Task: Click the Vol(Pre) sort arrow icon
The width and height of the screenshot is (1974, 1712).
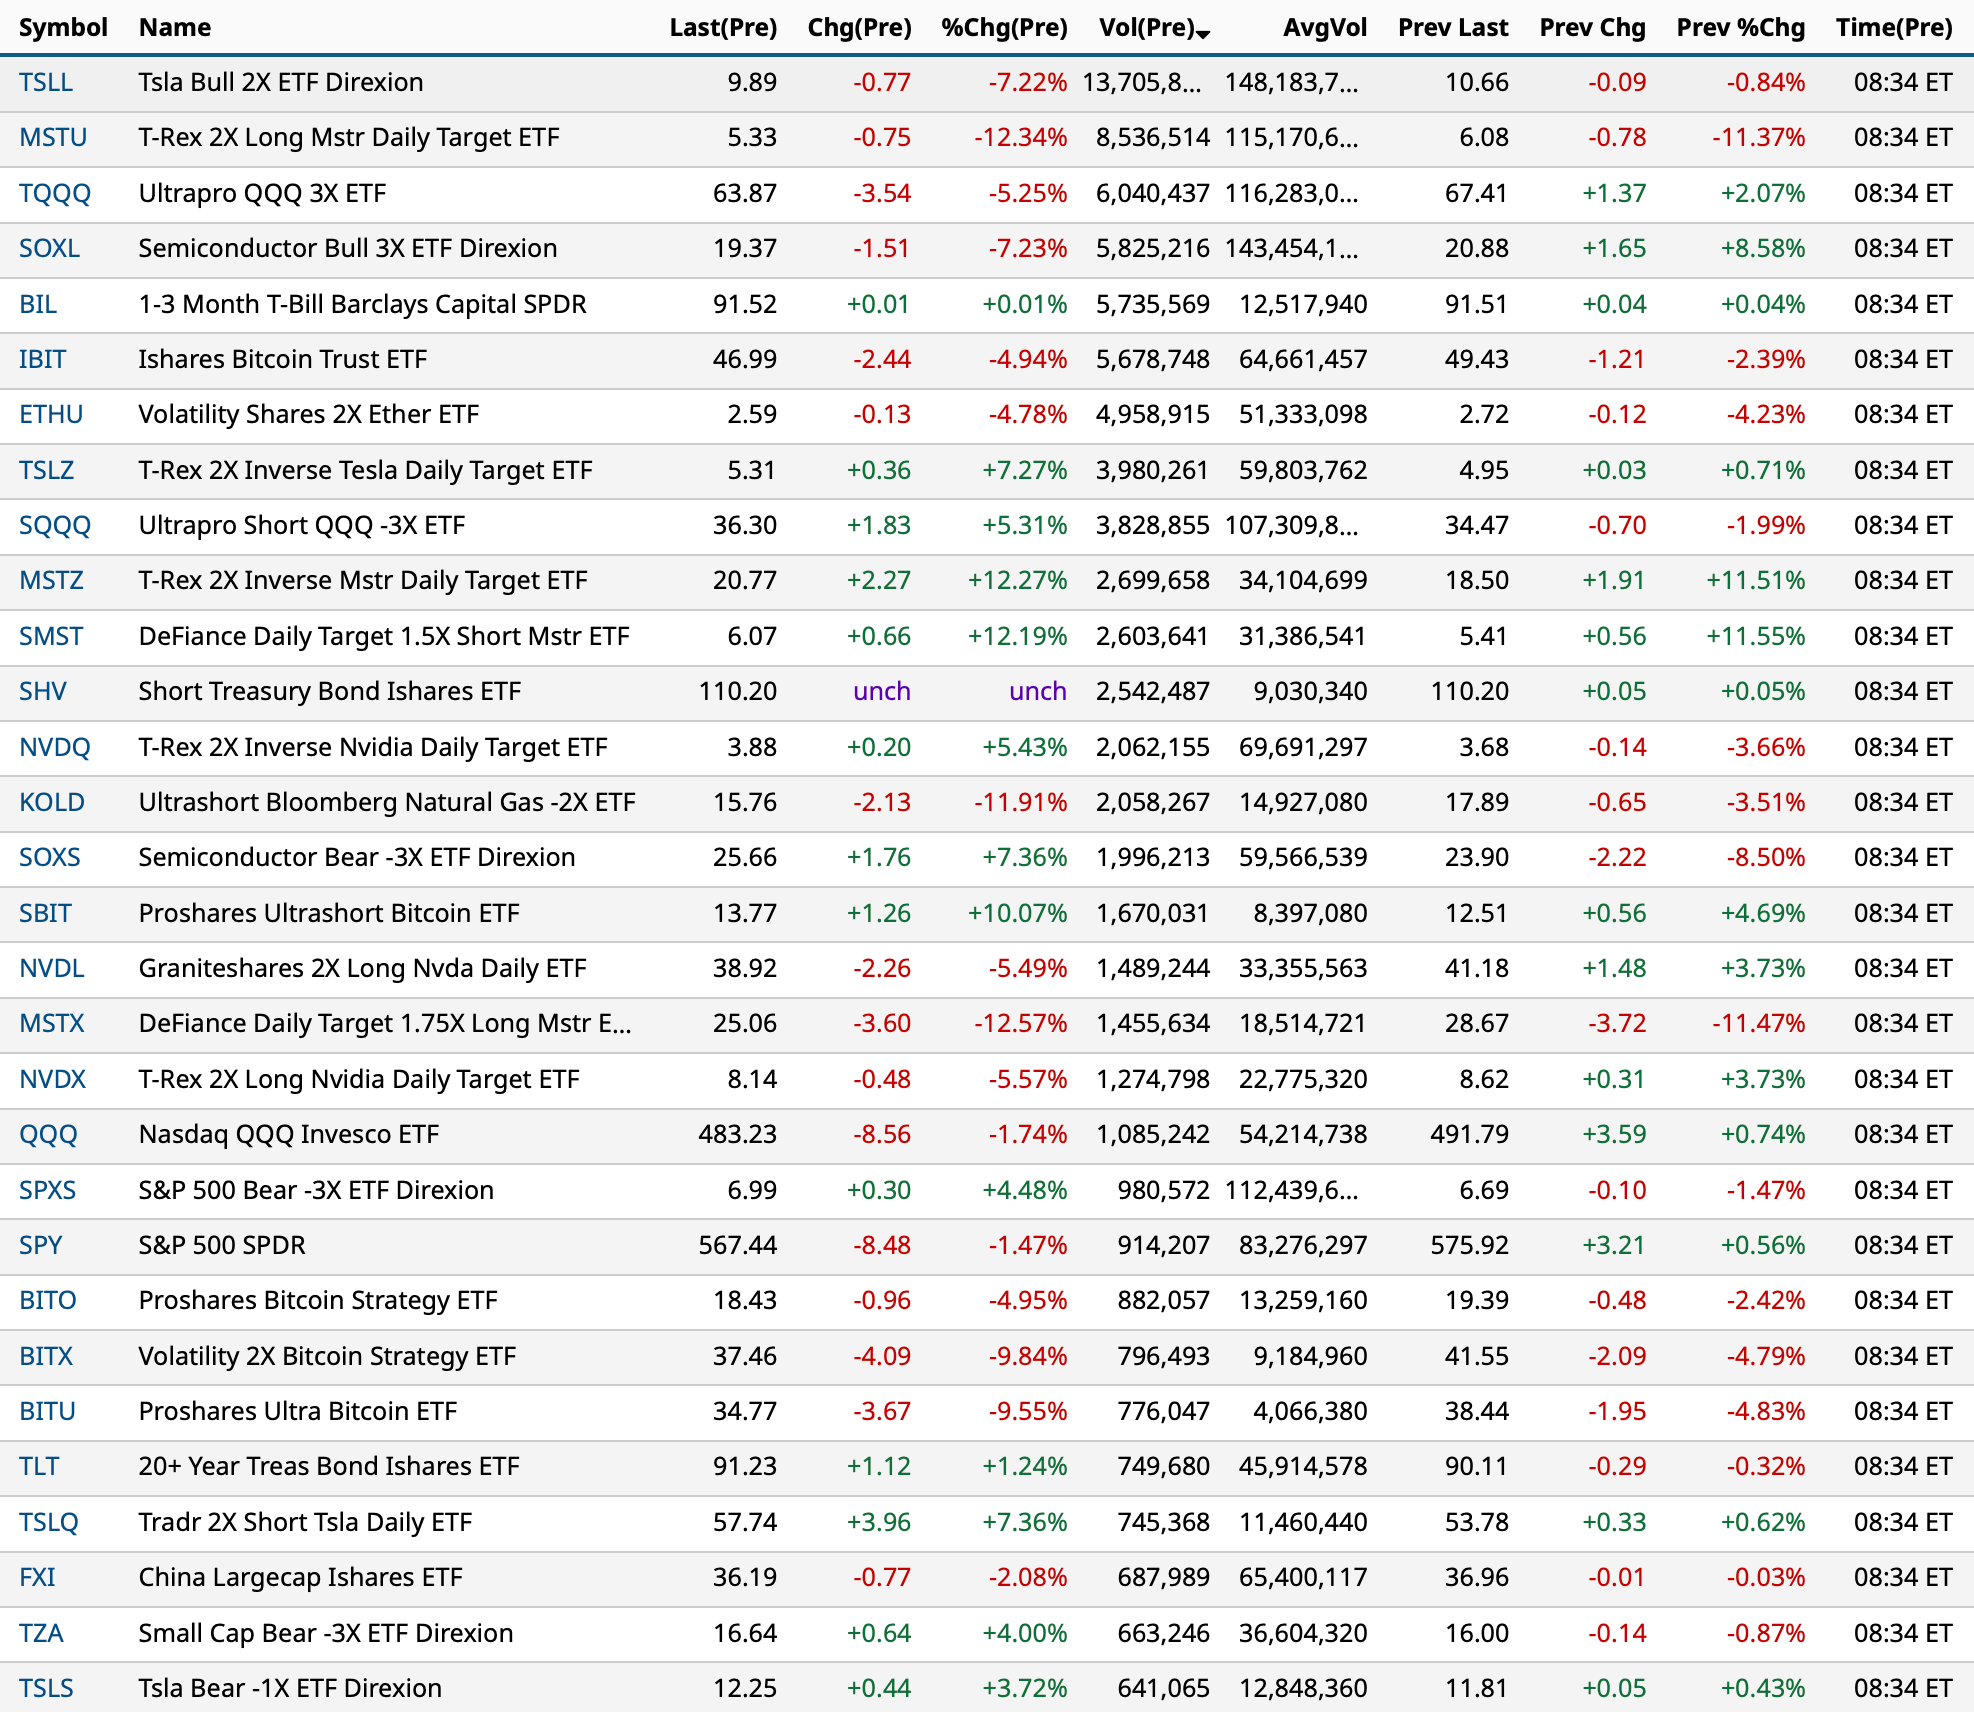Action: coord(1203,35)
